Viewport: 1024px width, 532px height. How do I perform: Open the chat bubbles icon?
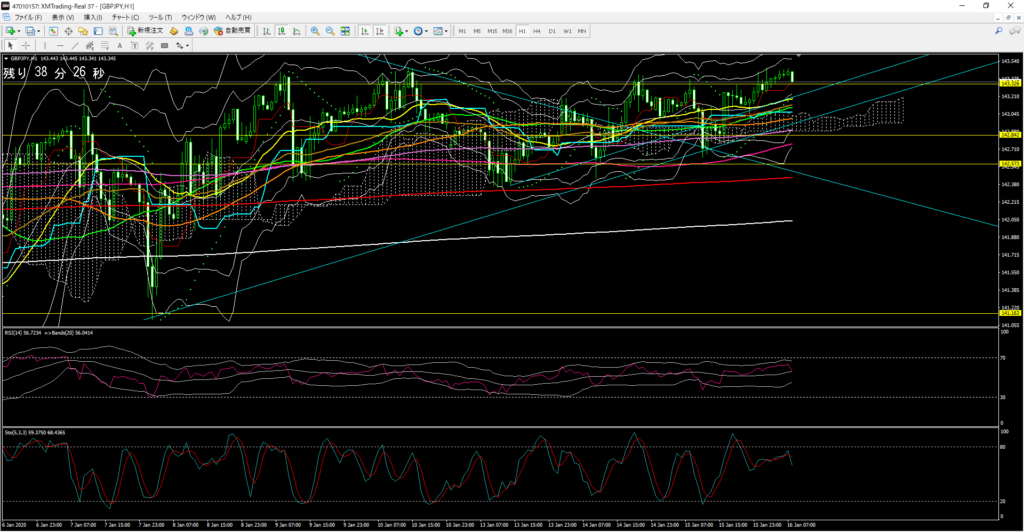point(1015,31)
